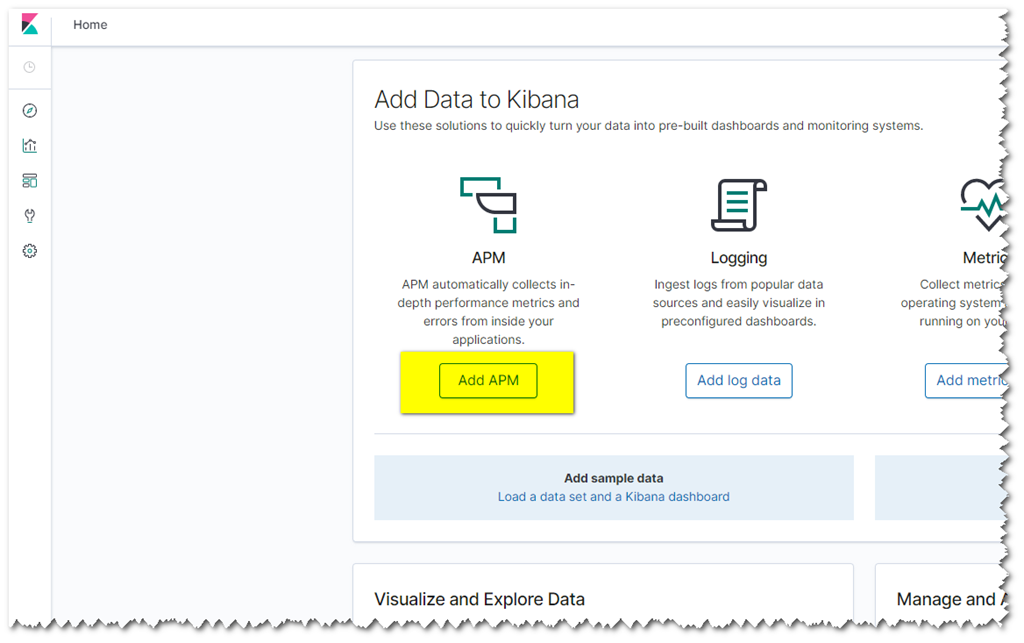1024x643 pixels.
Task: Click the Logging heading text
Action: tap(739, 259)
